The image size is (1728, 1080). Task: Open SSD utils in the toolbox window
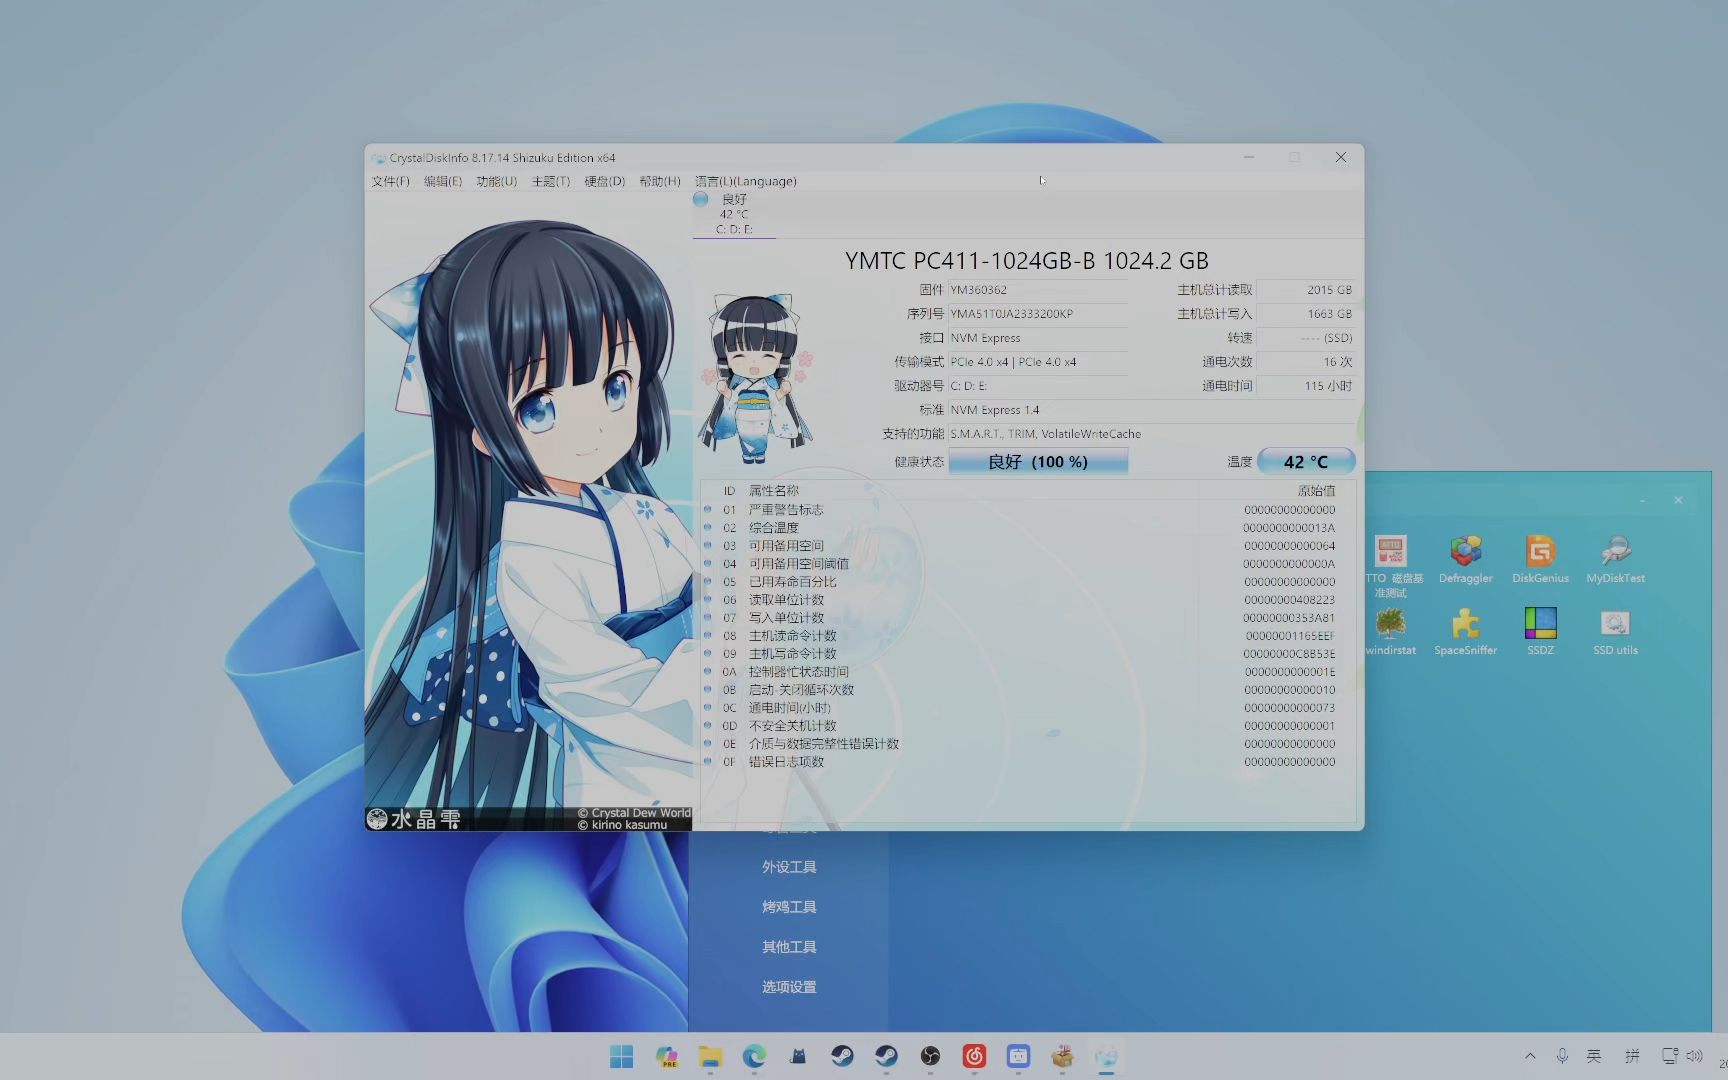1615,631
